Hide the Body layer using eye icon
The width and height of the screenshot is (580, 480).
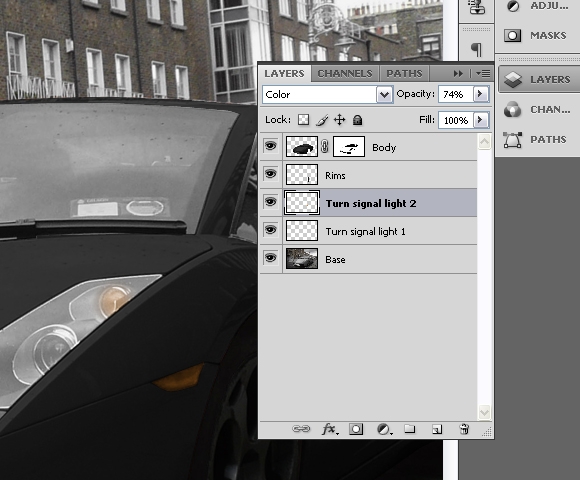(x=271, y=146)
